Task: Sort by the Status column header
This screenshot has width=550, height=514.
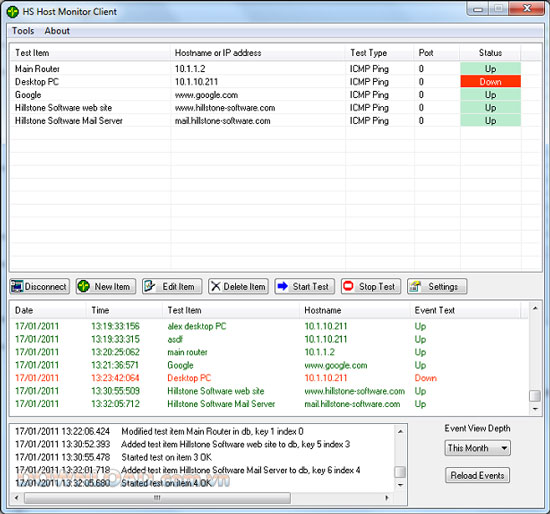Action: [490, 53]
